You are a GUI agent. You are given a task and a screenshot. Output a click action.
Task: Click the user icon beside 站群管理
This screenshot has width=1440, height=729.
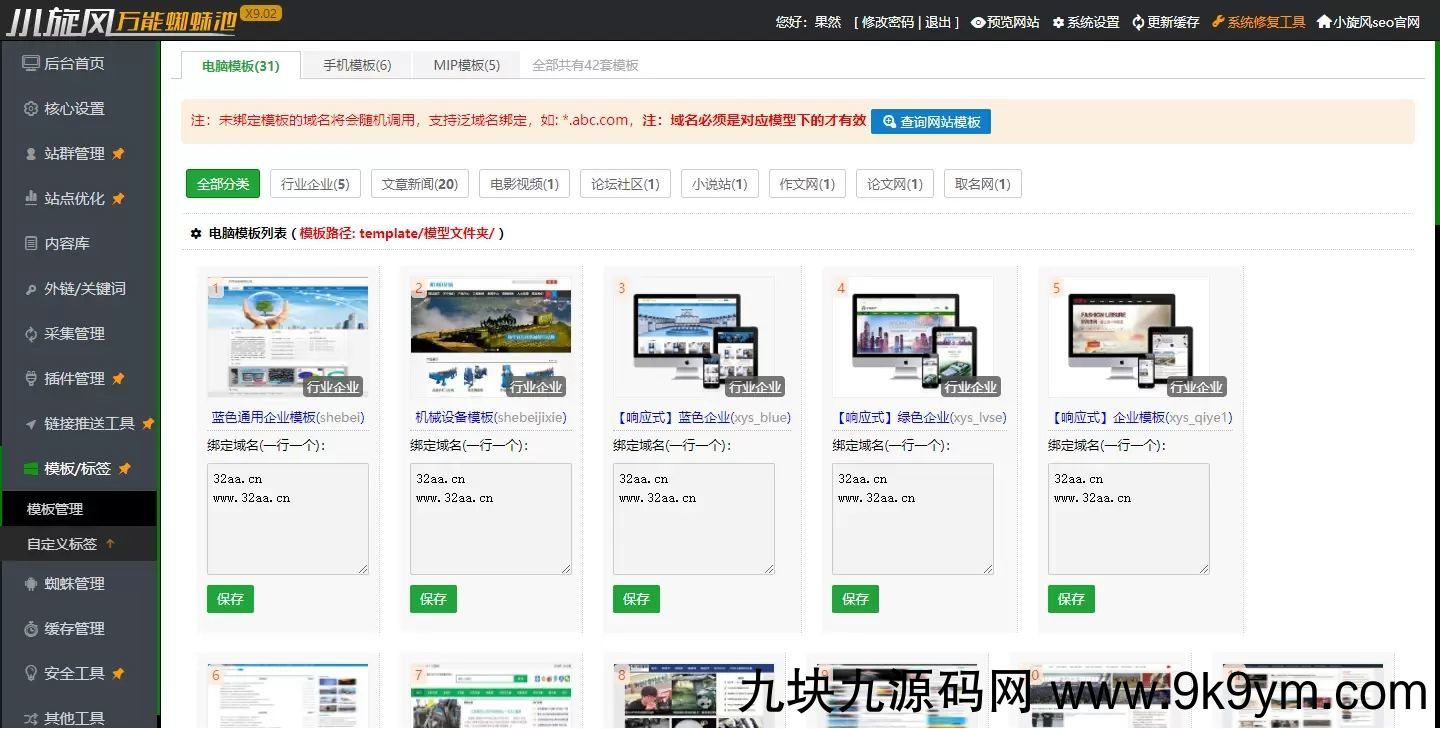[x=30, y=154]
